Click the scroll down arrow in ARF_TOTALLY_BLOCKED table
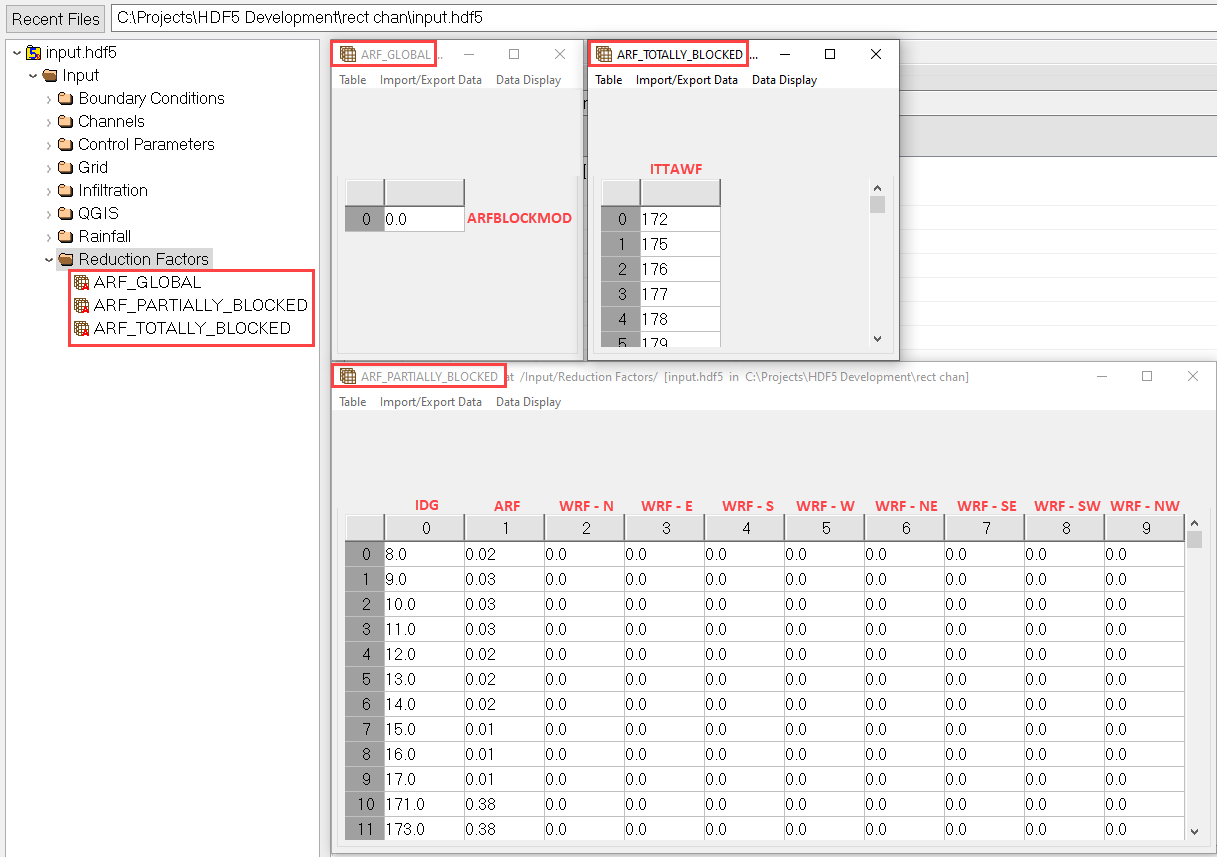Viewport: 1217px width, 857px height. (877, 339)
